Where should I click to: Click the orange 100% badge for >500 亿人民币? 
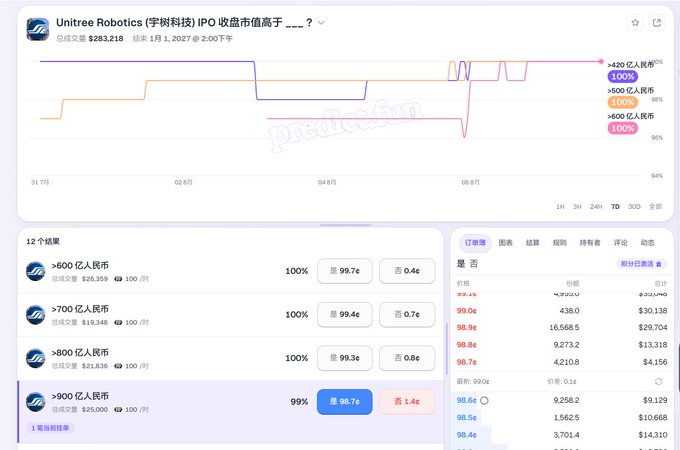point(622,102)
